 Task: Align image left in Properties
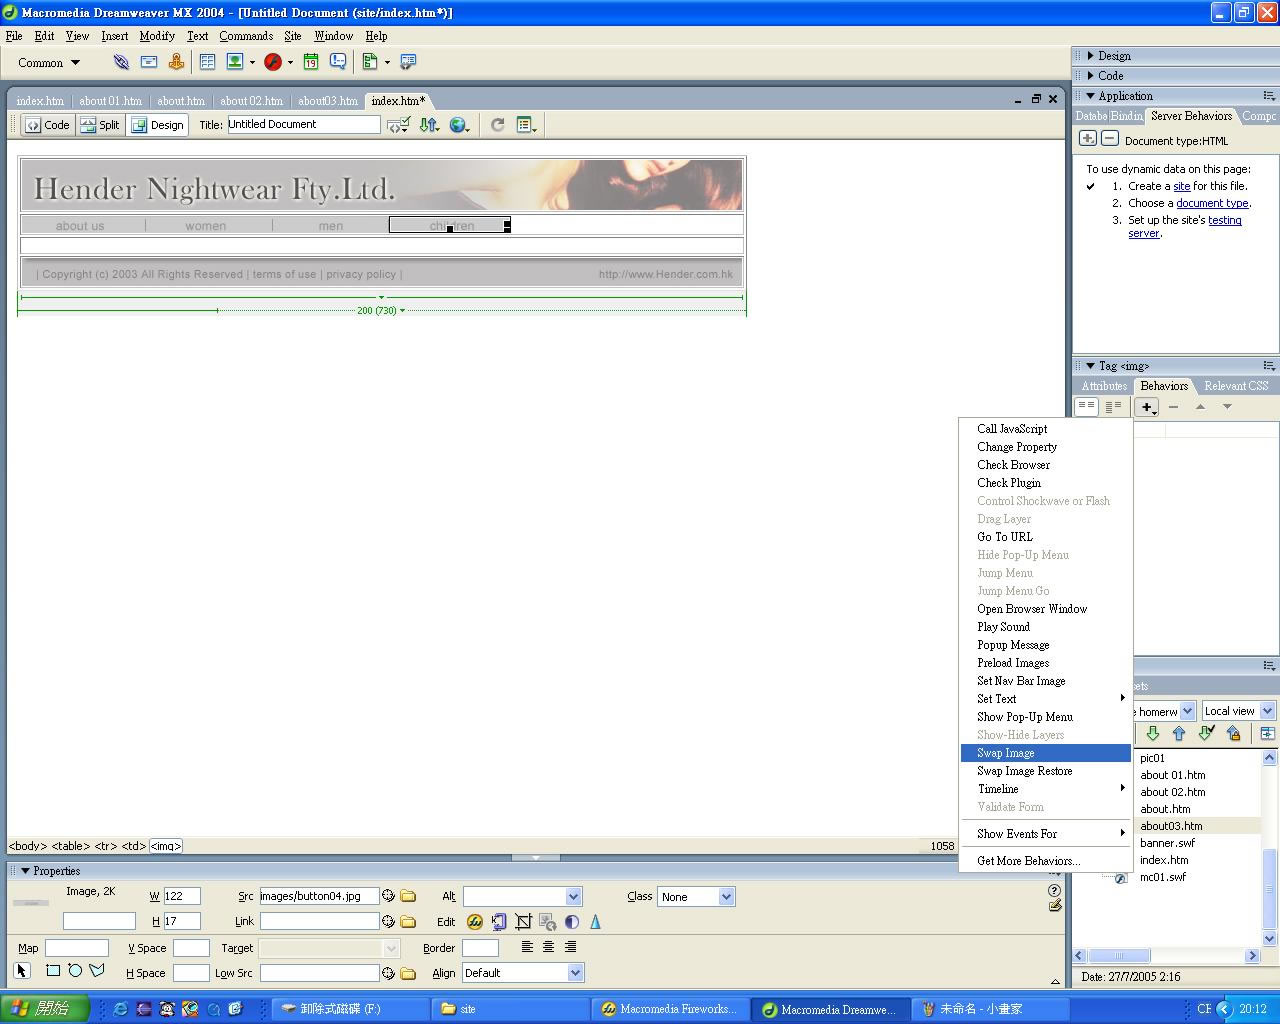[x=527, y=947]
